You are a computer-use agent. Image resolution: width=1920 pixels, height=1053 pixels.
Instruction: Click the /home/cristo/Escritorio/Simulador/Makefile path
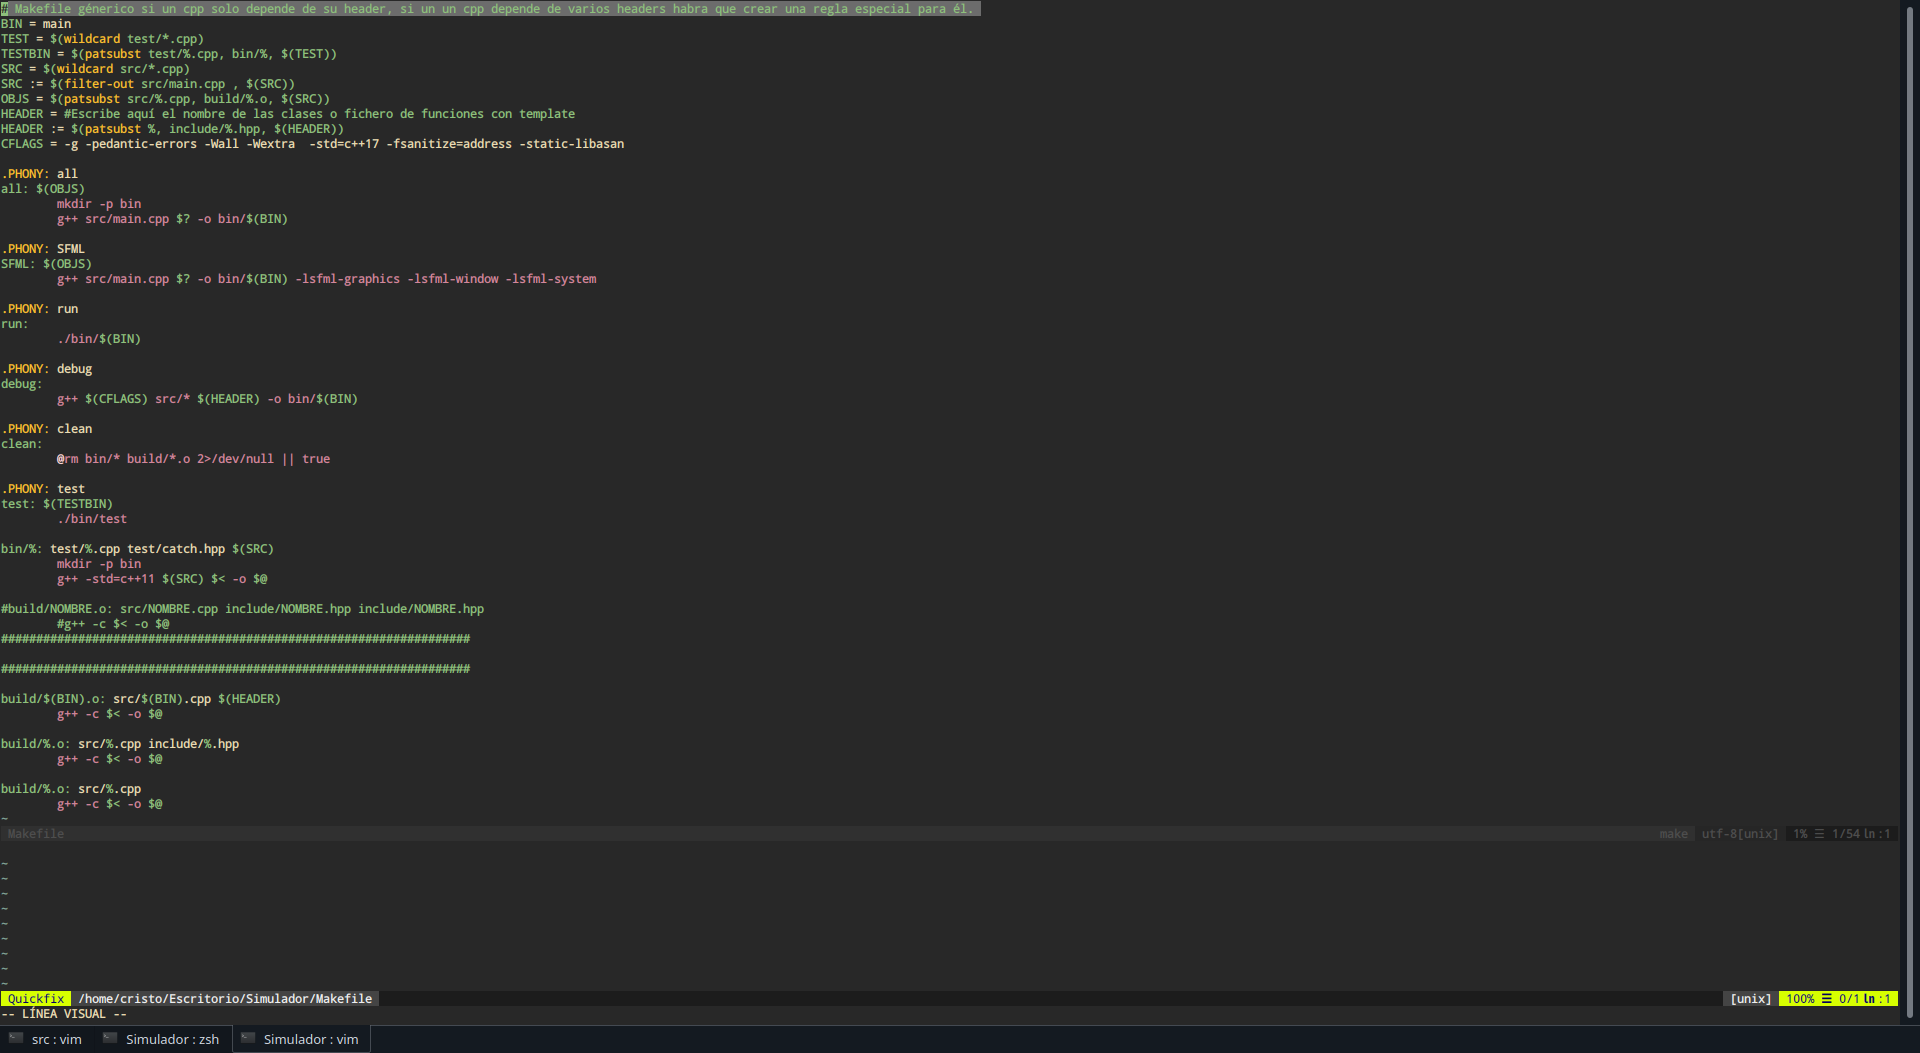click(x=227, y=998)
